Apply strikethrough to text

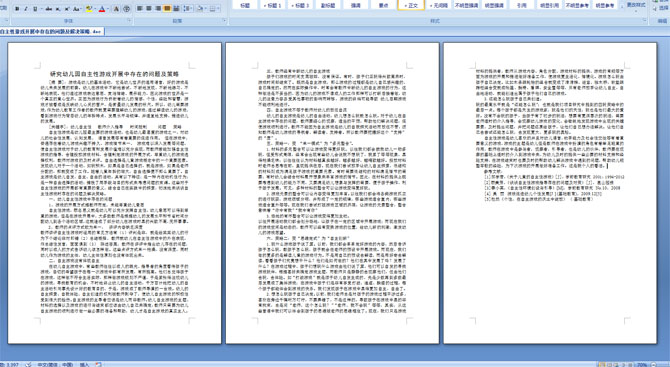(49, 9)
